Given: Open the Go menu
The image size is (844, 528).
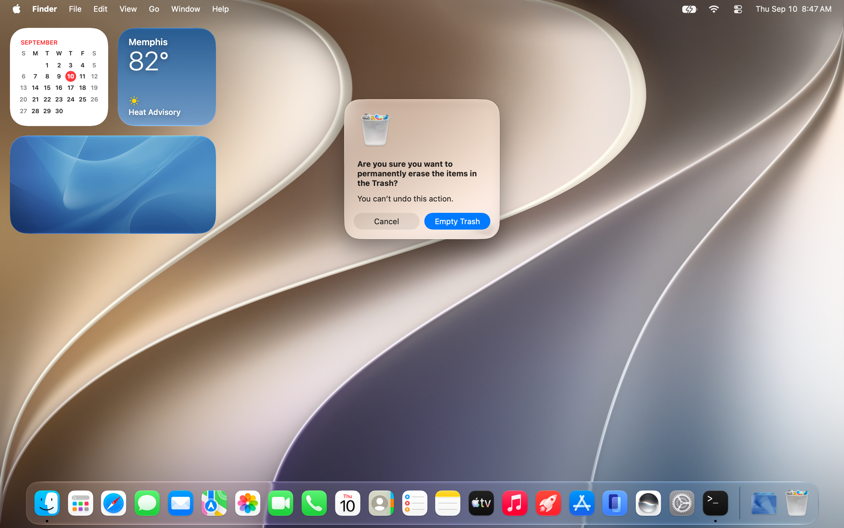Looking at the screenshot, I should tap(154, 9).
